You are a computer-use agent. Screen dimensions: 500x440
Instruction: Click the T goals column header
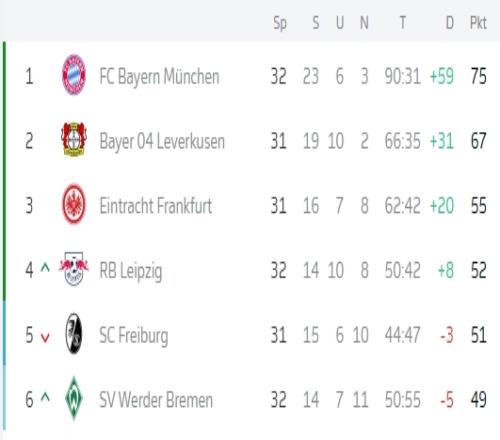point(403,23)
